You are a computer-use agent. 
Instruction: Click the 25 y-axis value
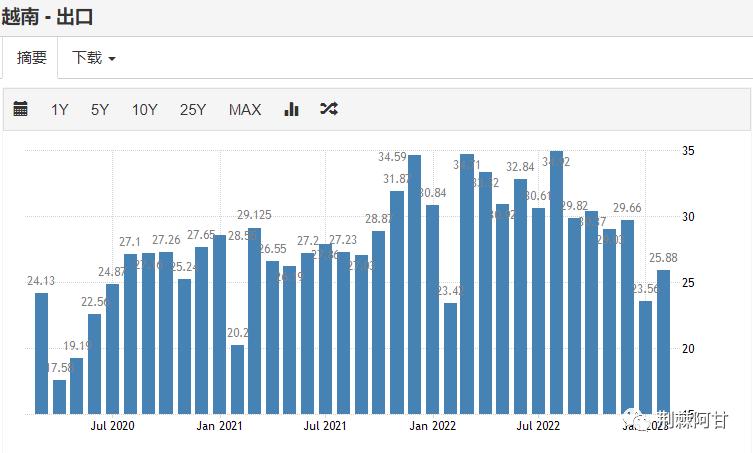(x=688, y=282)
